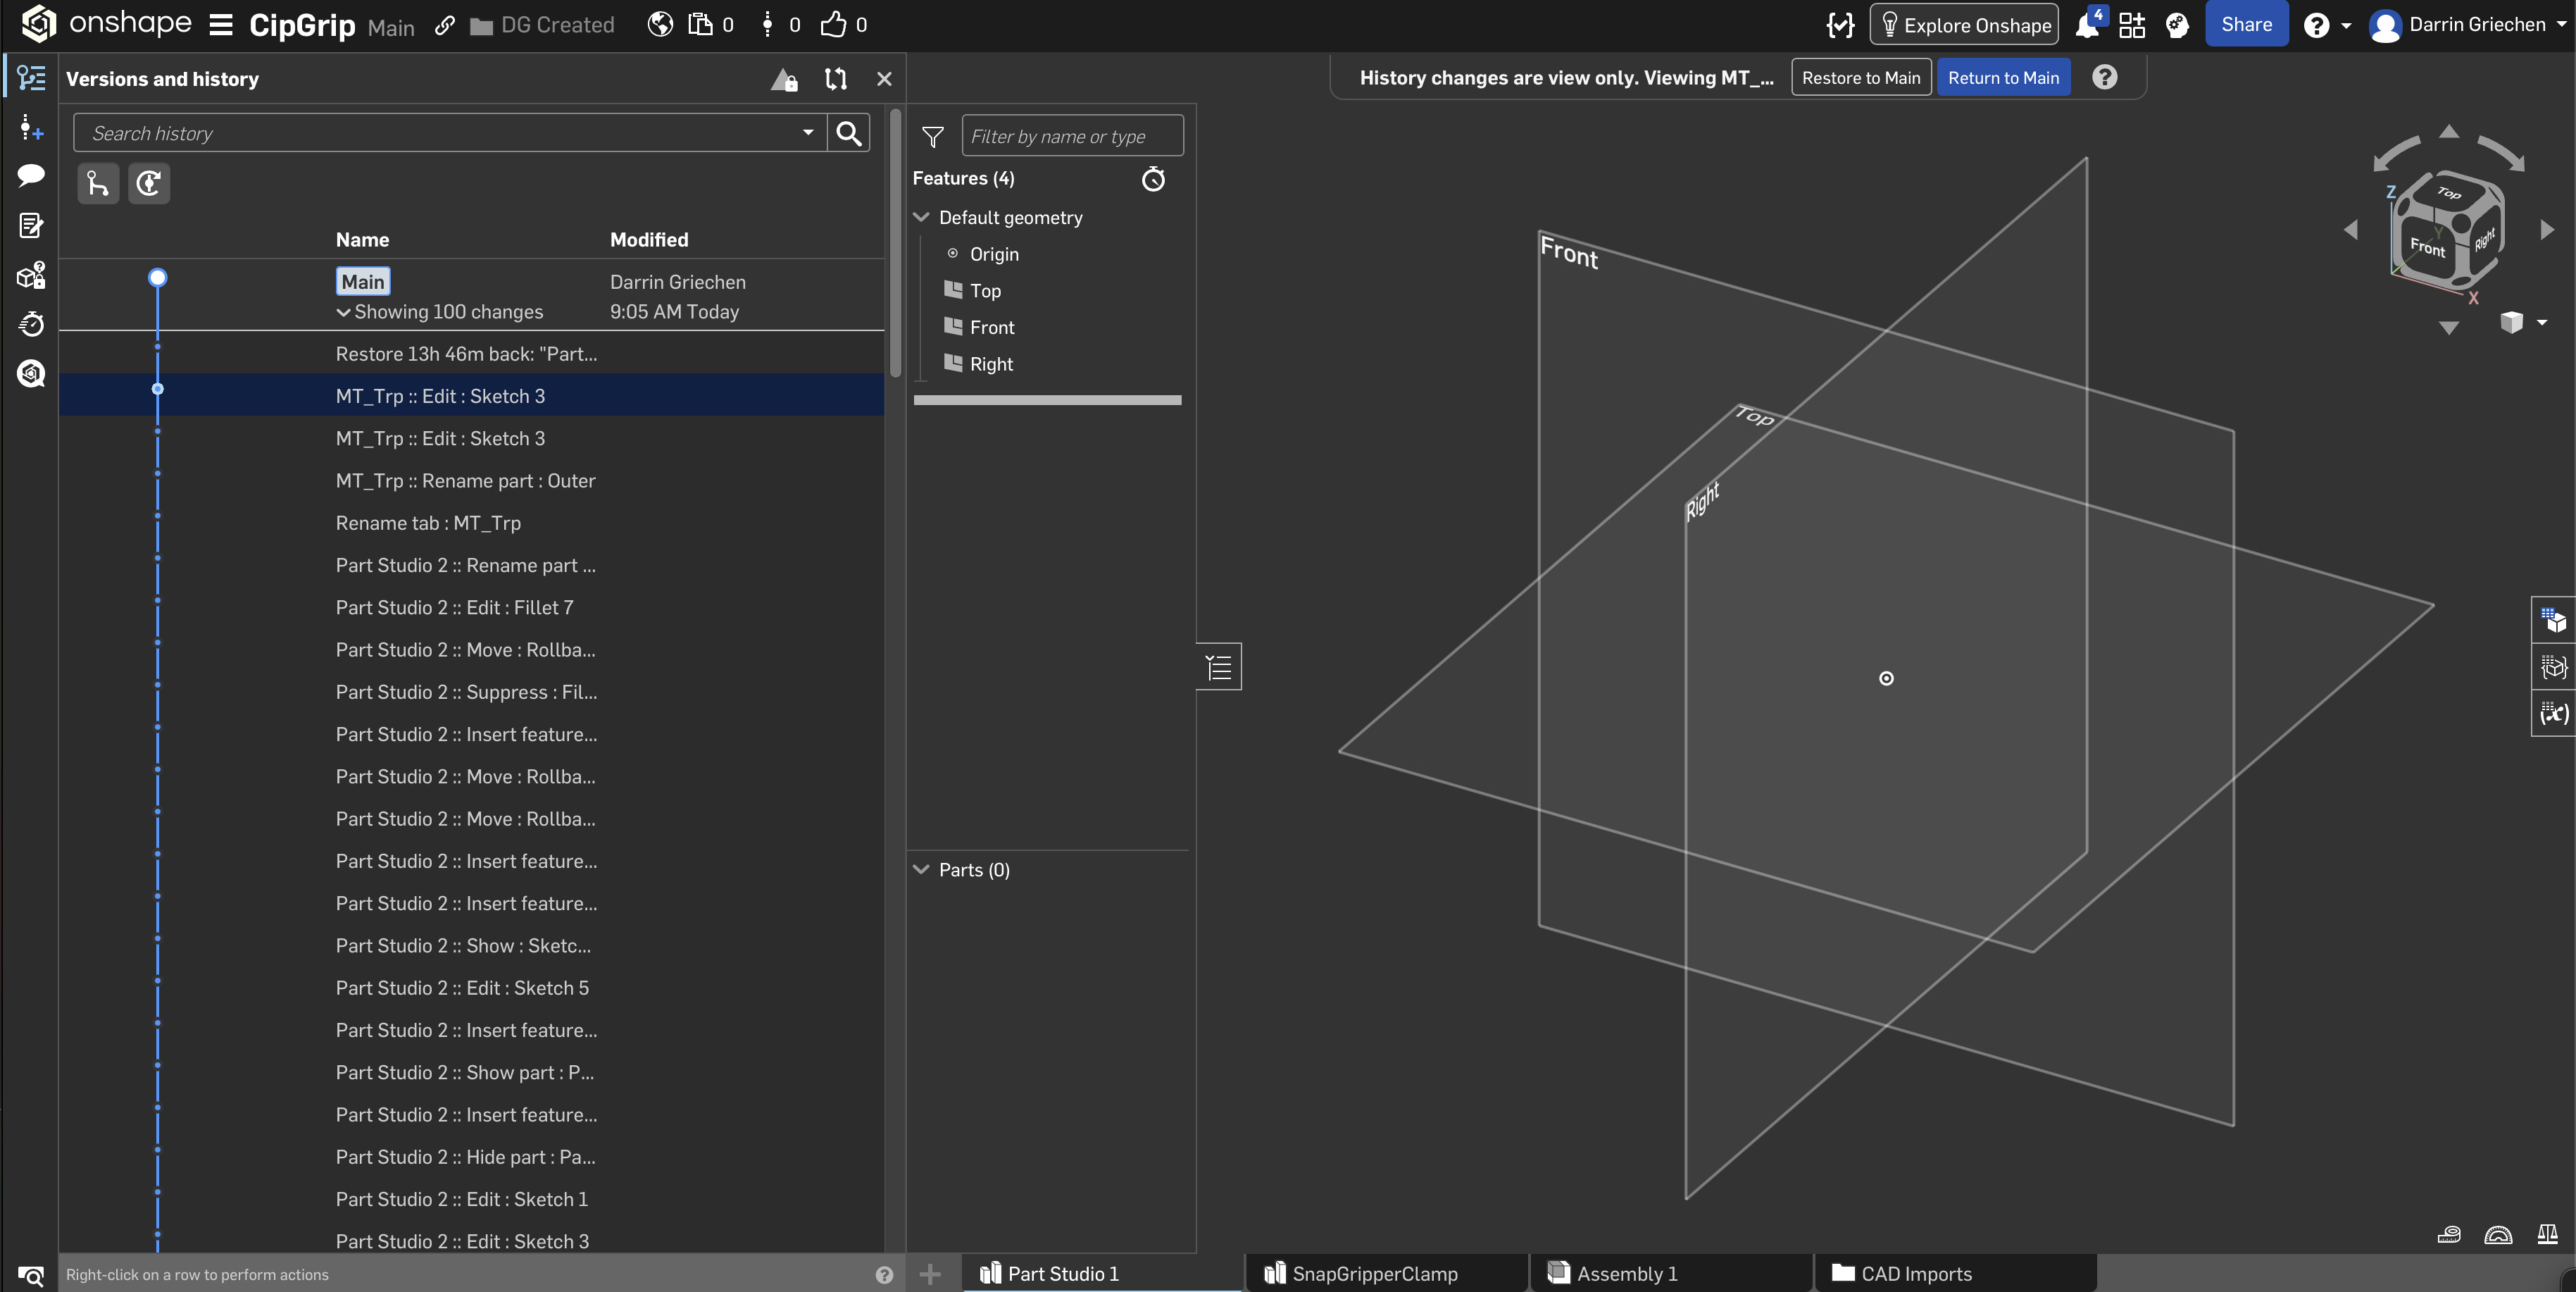2576x1292 pixels.
Task: Click the Filter by name or type field
Action: coord(1071,136)
